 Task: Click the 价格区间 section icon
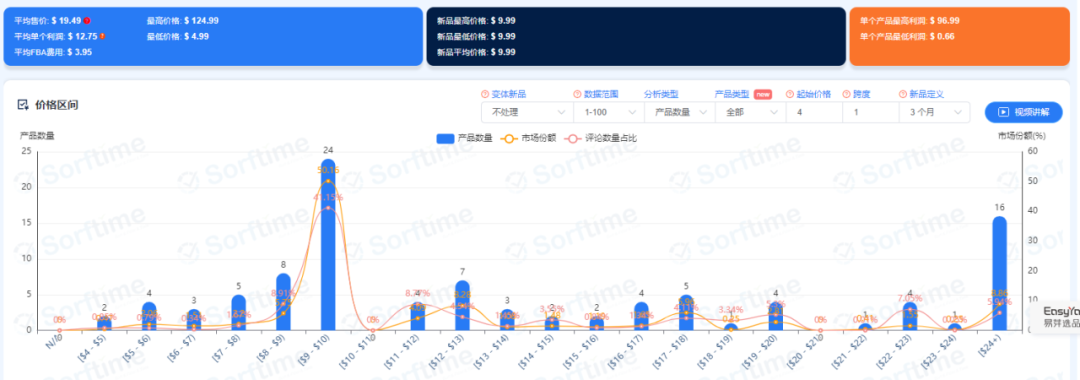(23, 105)
